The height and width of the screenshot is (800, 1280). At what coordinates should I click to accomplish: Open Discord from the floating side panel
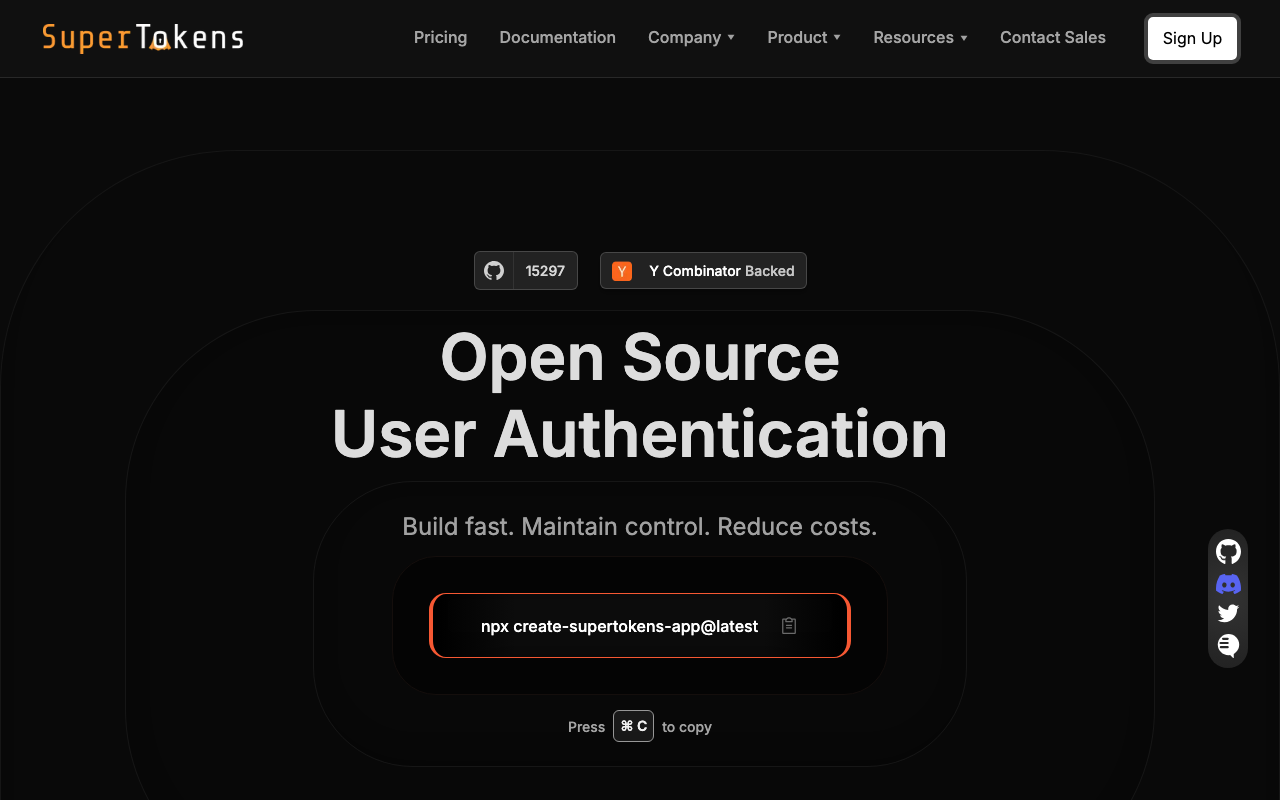pos(1228,584)
